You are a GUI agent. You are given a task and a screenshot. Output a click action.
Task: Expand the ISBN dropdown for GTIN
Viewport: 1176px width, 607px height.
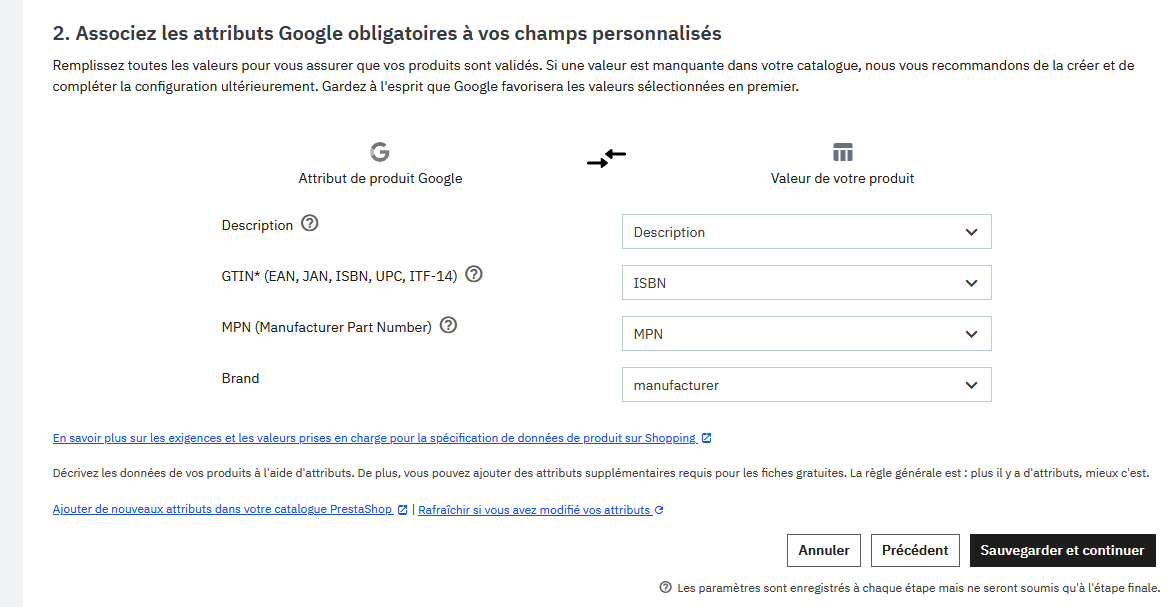(x=806, y=283)
